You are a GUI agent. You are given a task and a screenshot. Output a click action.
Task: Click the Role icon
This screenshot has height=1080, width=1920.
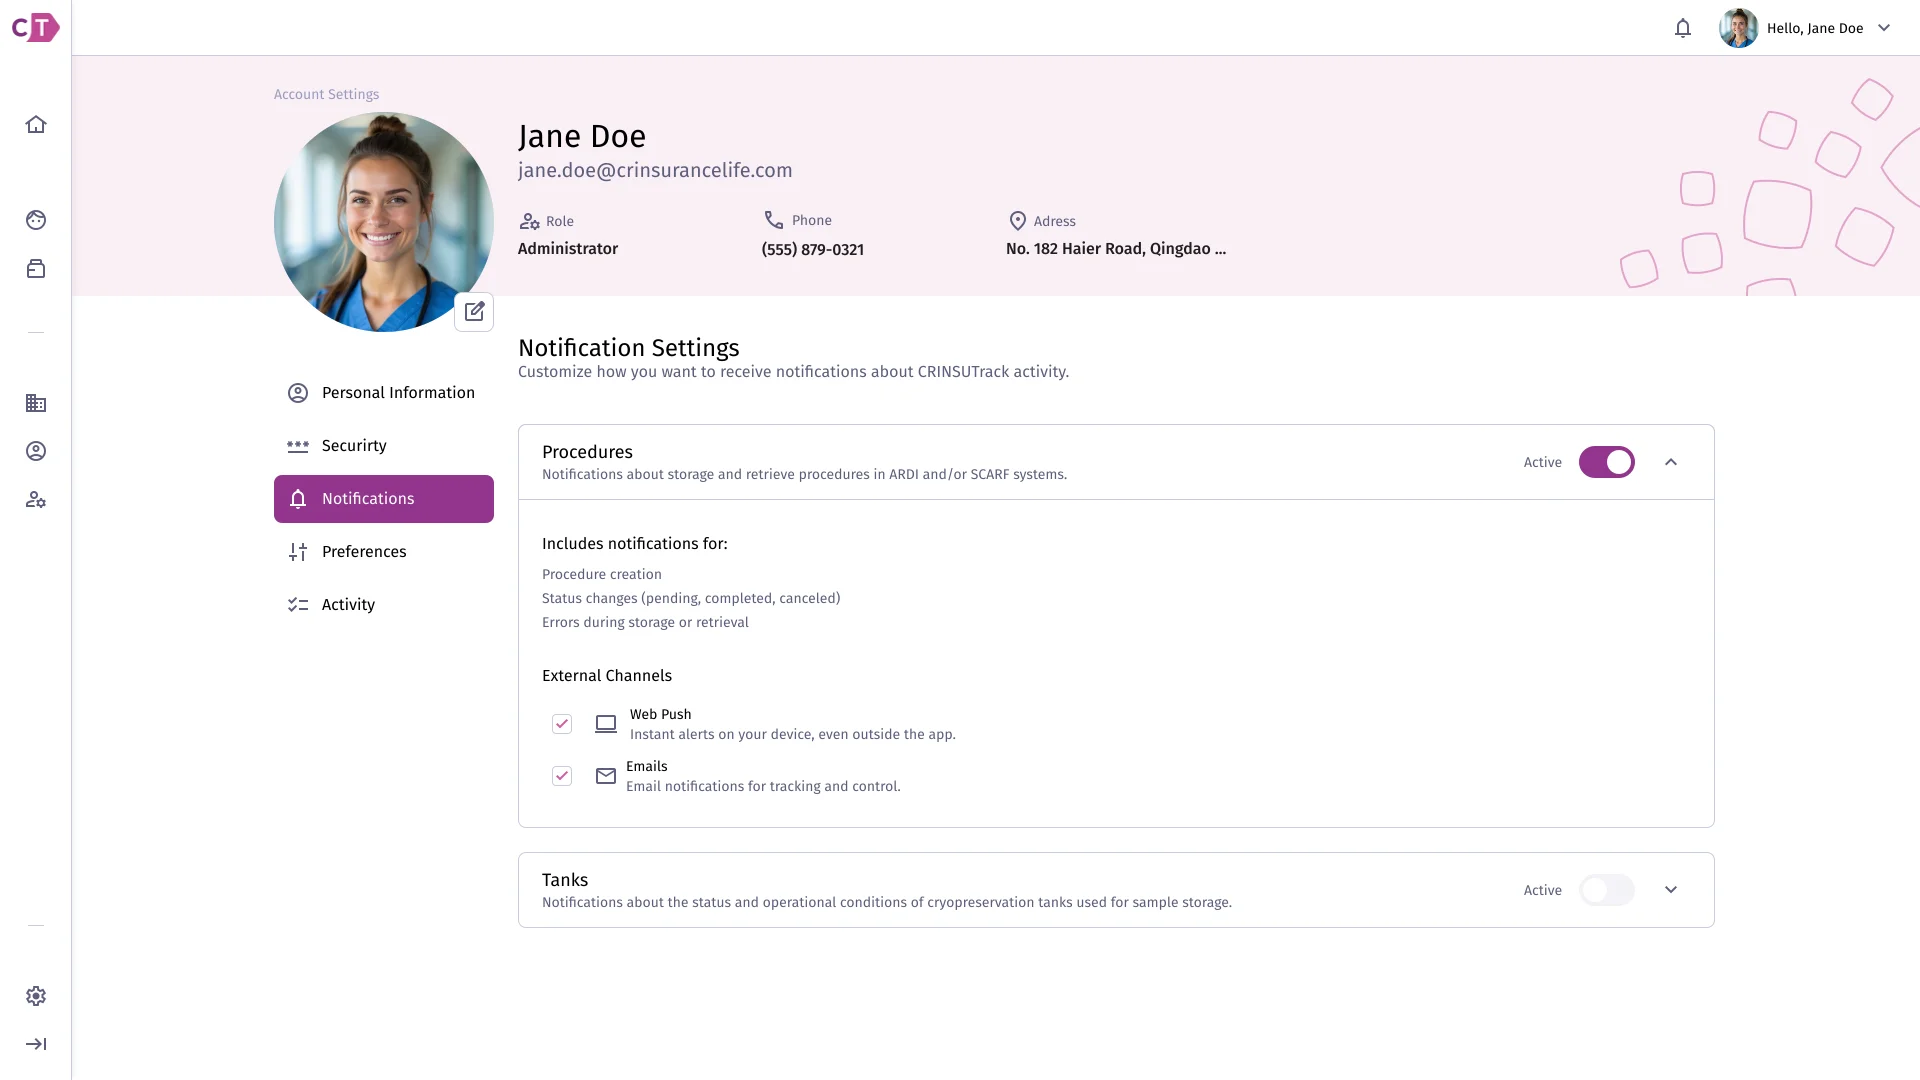(529, 221)
